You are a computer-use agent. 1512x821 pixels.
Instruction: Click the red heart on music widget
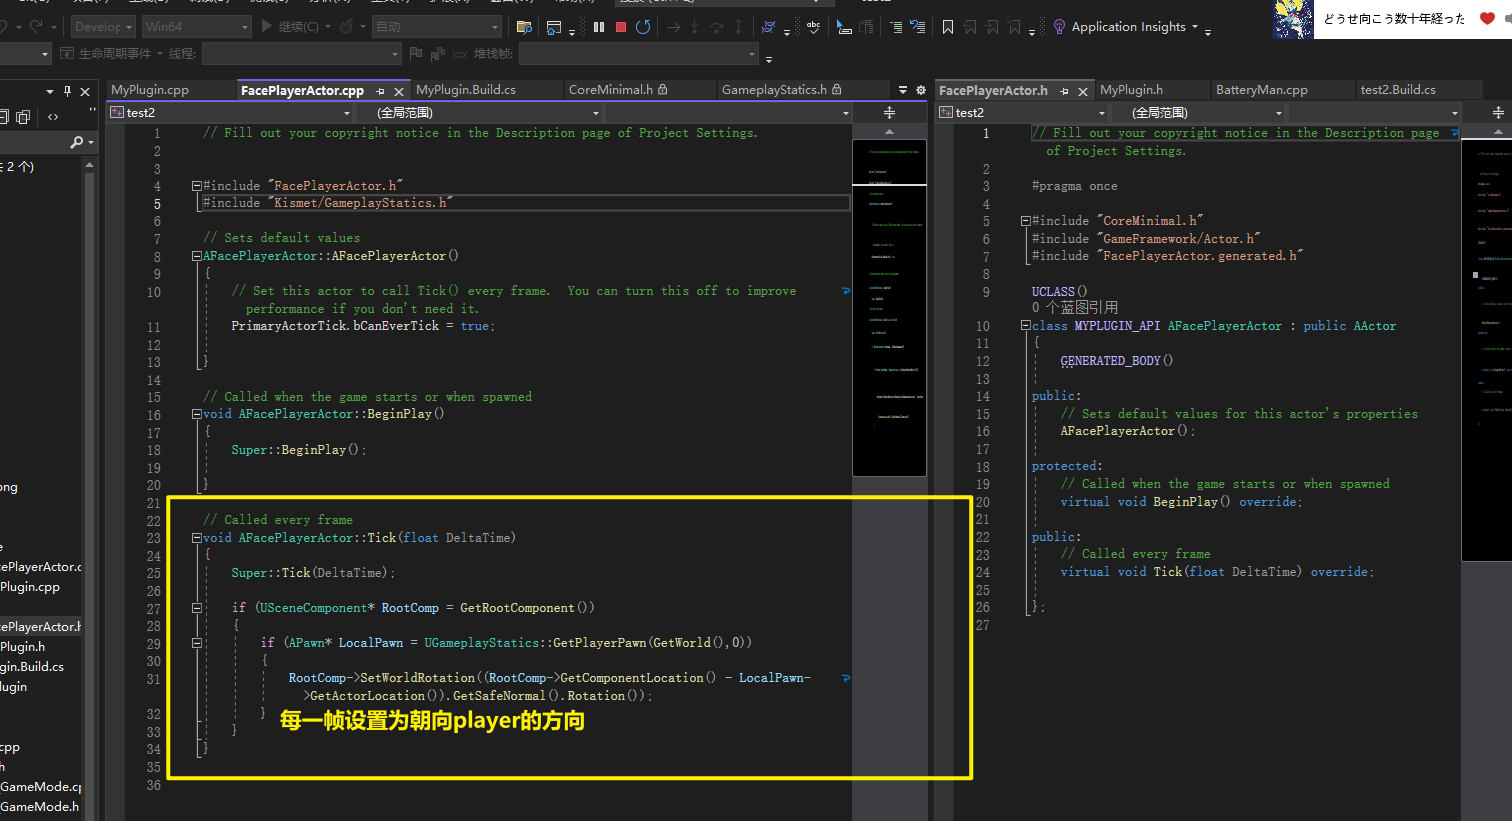point(1486,18)
